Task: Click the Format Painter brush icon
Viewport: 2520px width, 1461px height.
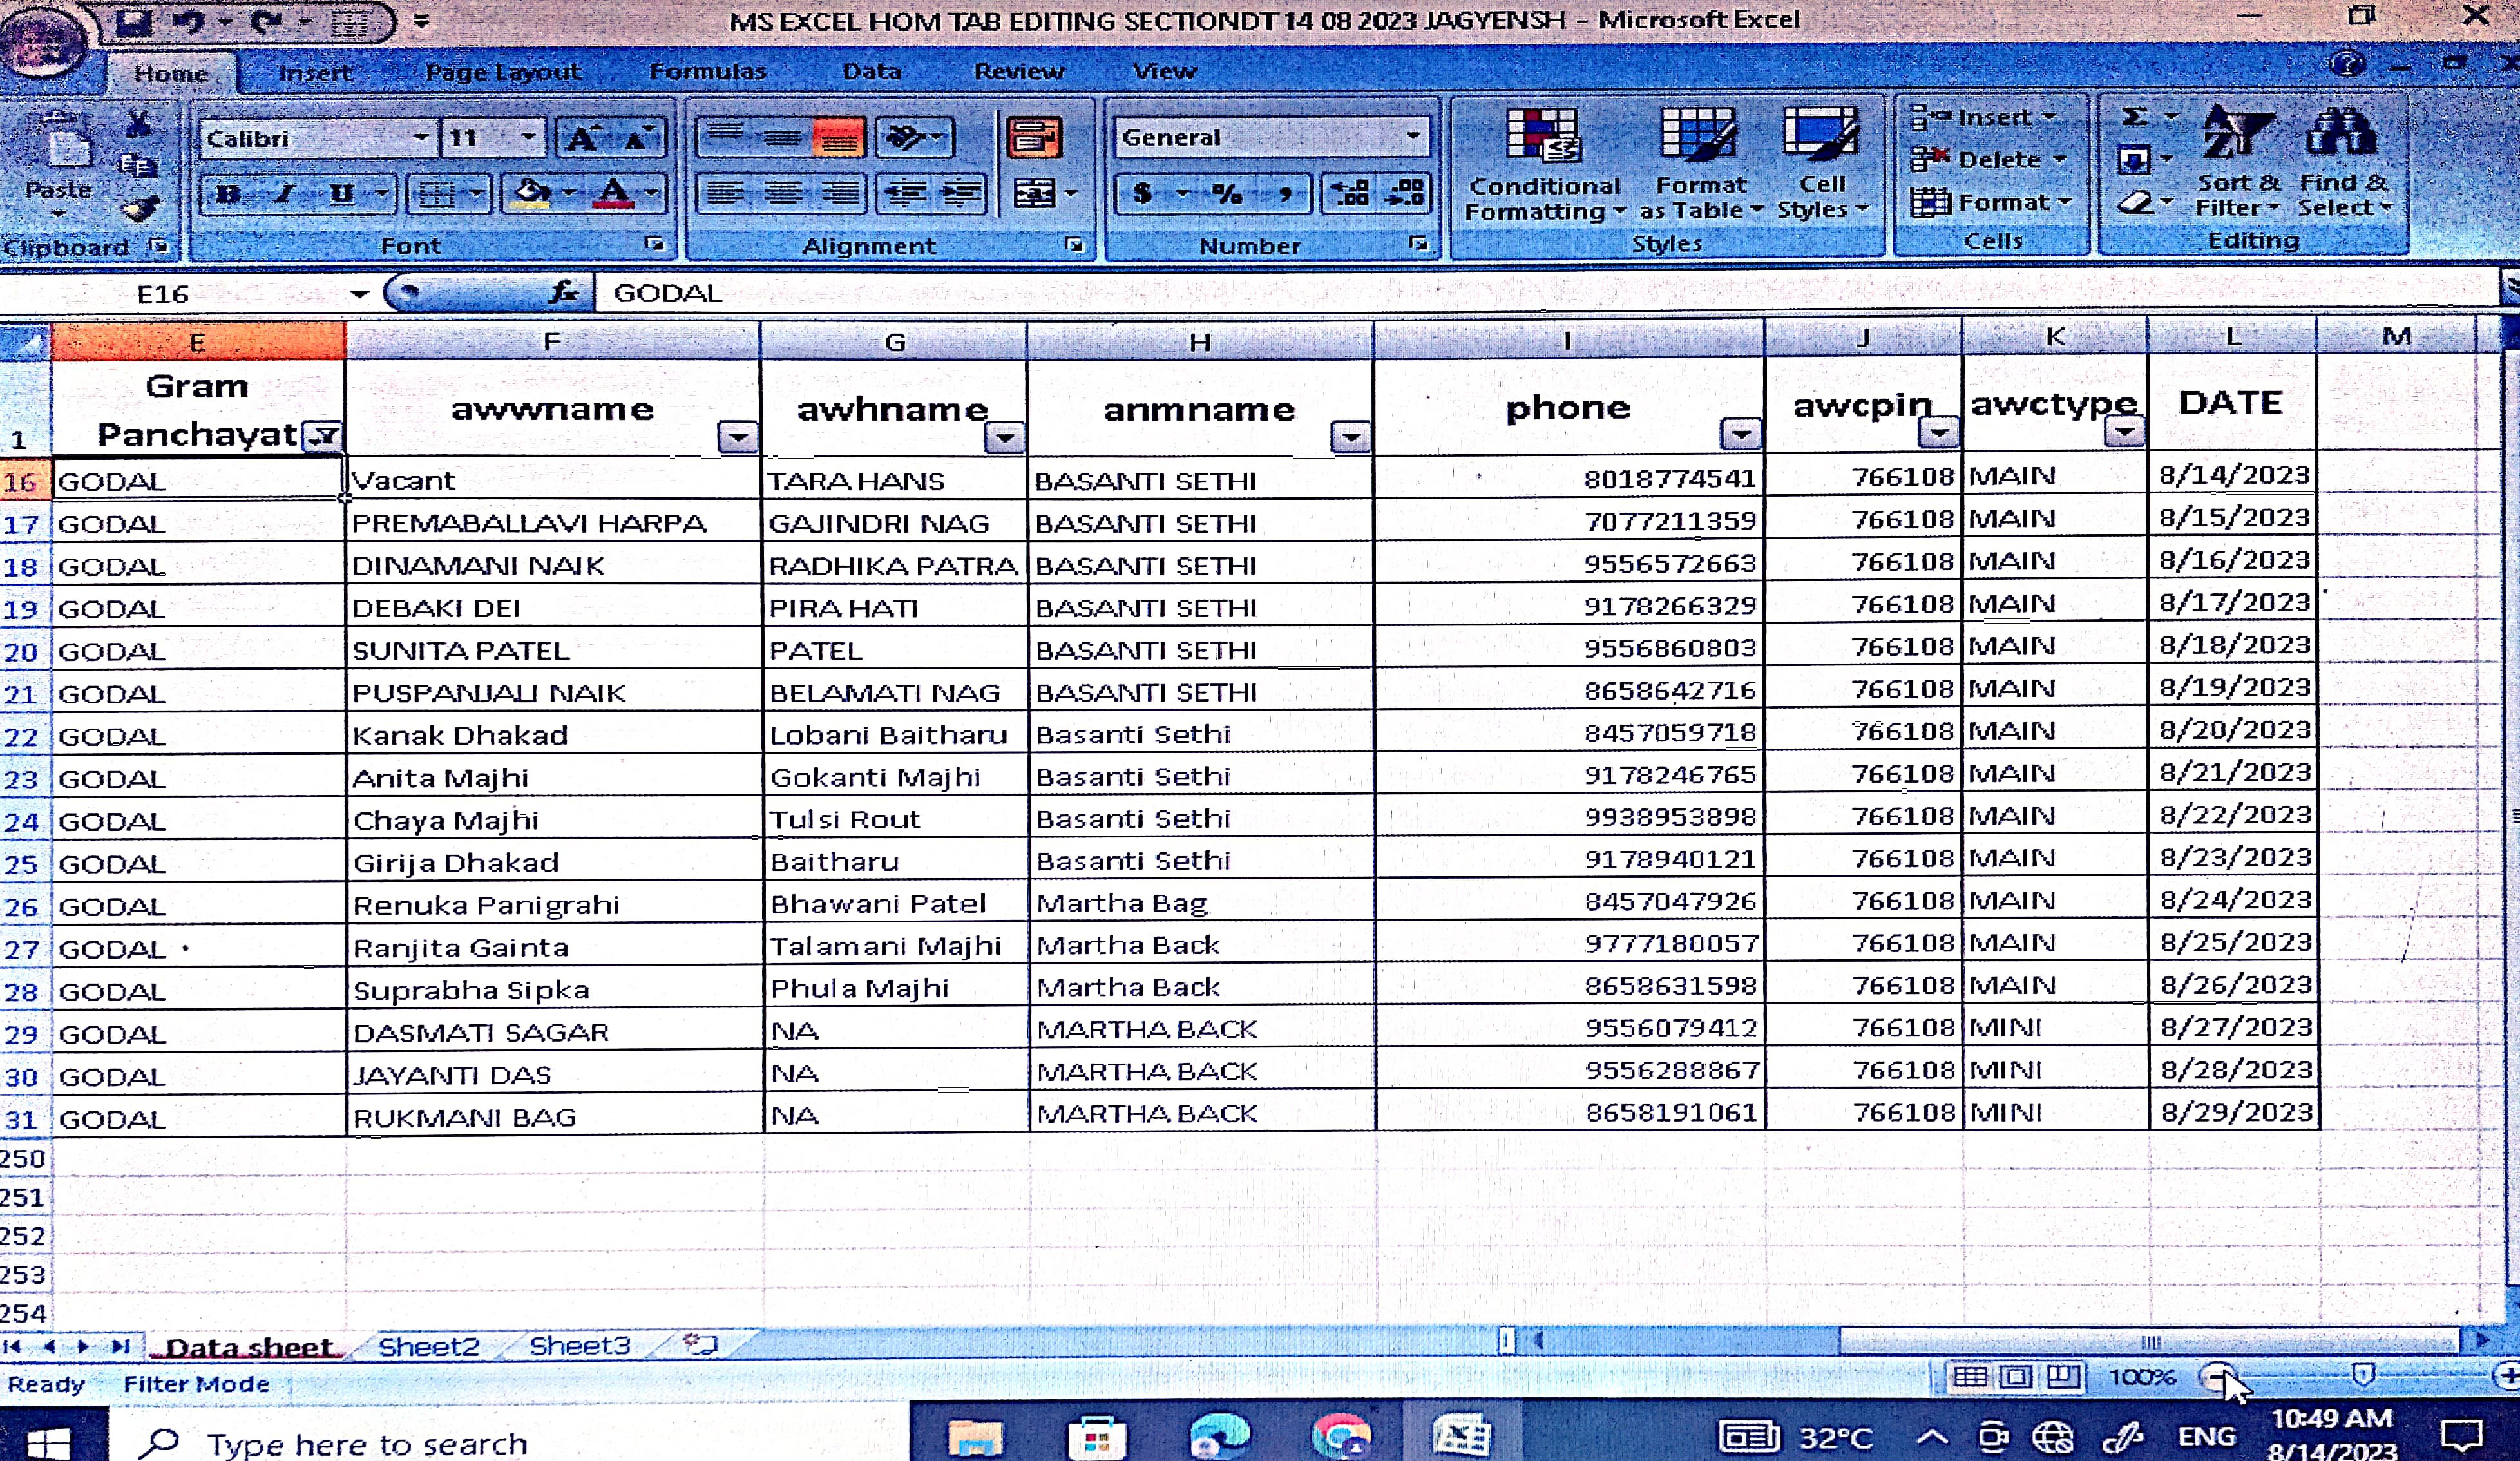Action: tap(140, 208)
